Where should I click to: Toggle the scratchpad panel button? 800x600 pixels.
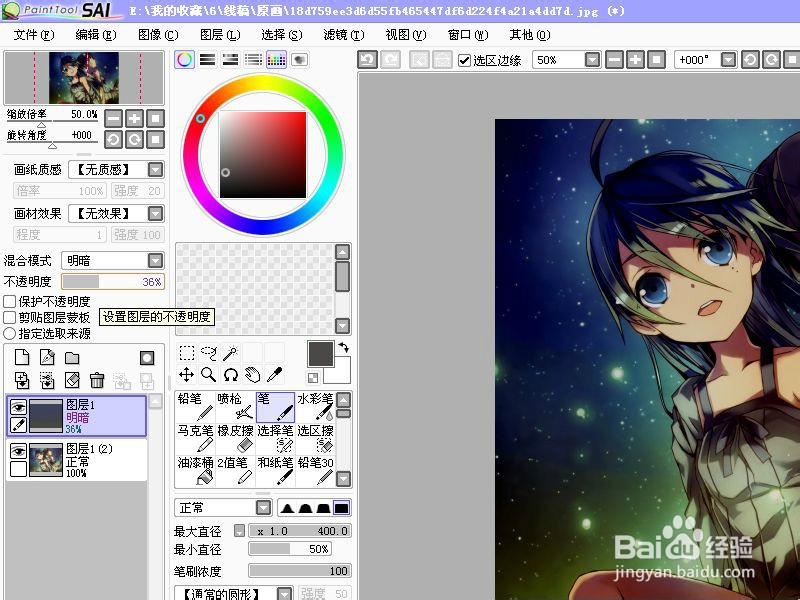[x=299, y=60]
